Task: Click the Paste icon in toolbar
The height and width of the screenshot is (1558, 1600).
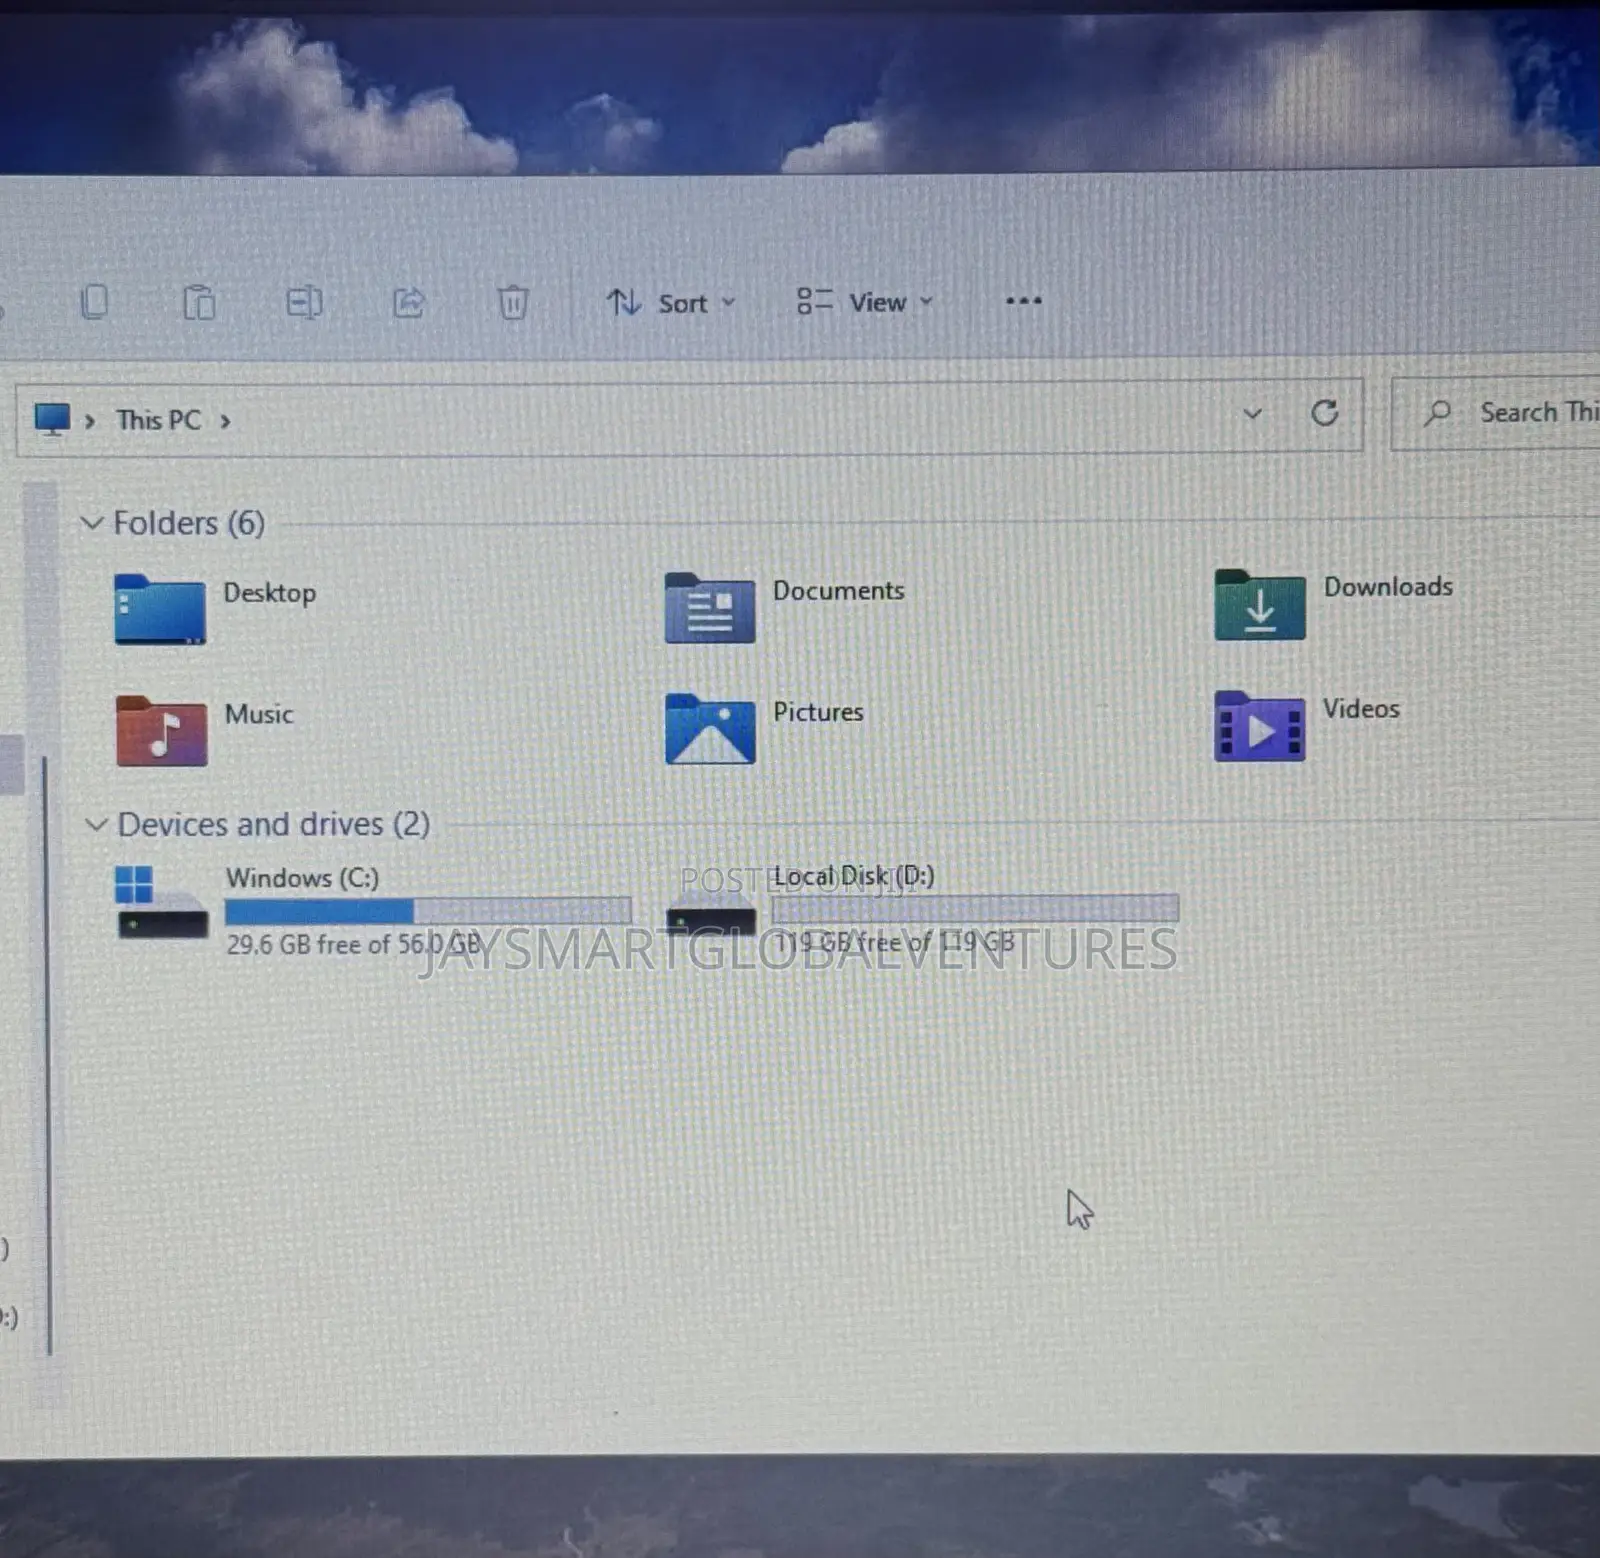Action: coord(199,302)
